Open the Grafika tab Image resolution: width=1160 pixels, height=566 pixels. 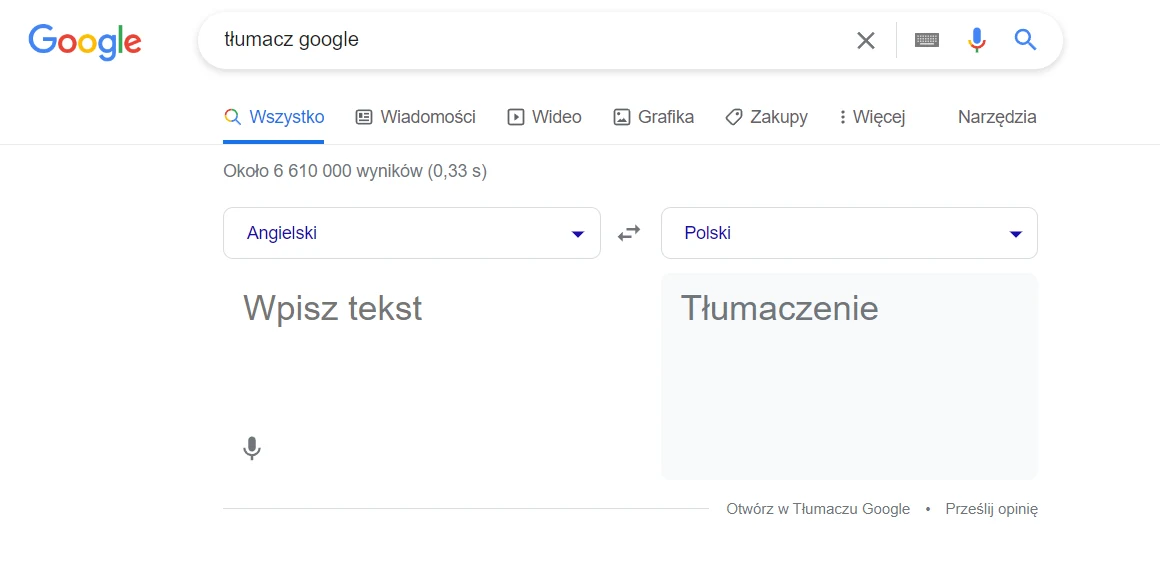coord(654,117)
